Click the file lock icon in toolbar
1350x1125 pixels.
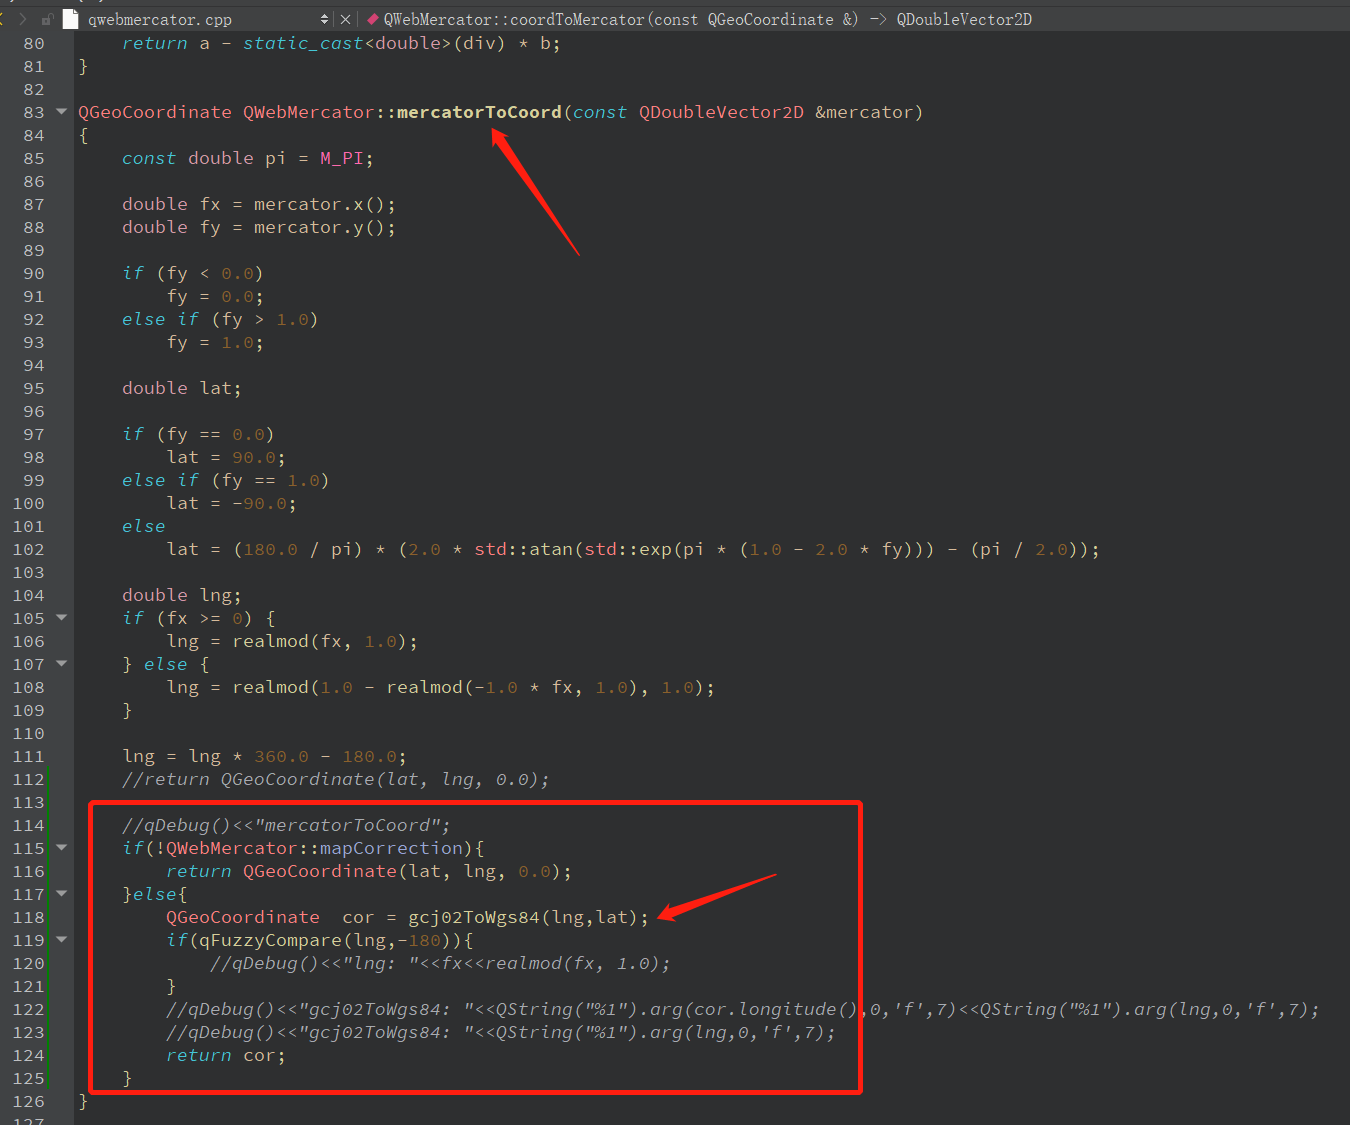(x=47, y=19)
